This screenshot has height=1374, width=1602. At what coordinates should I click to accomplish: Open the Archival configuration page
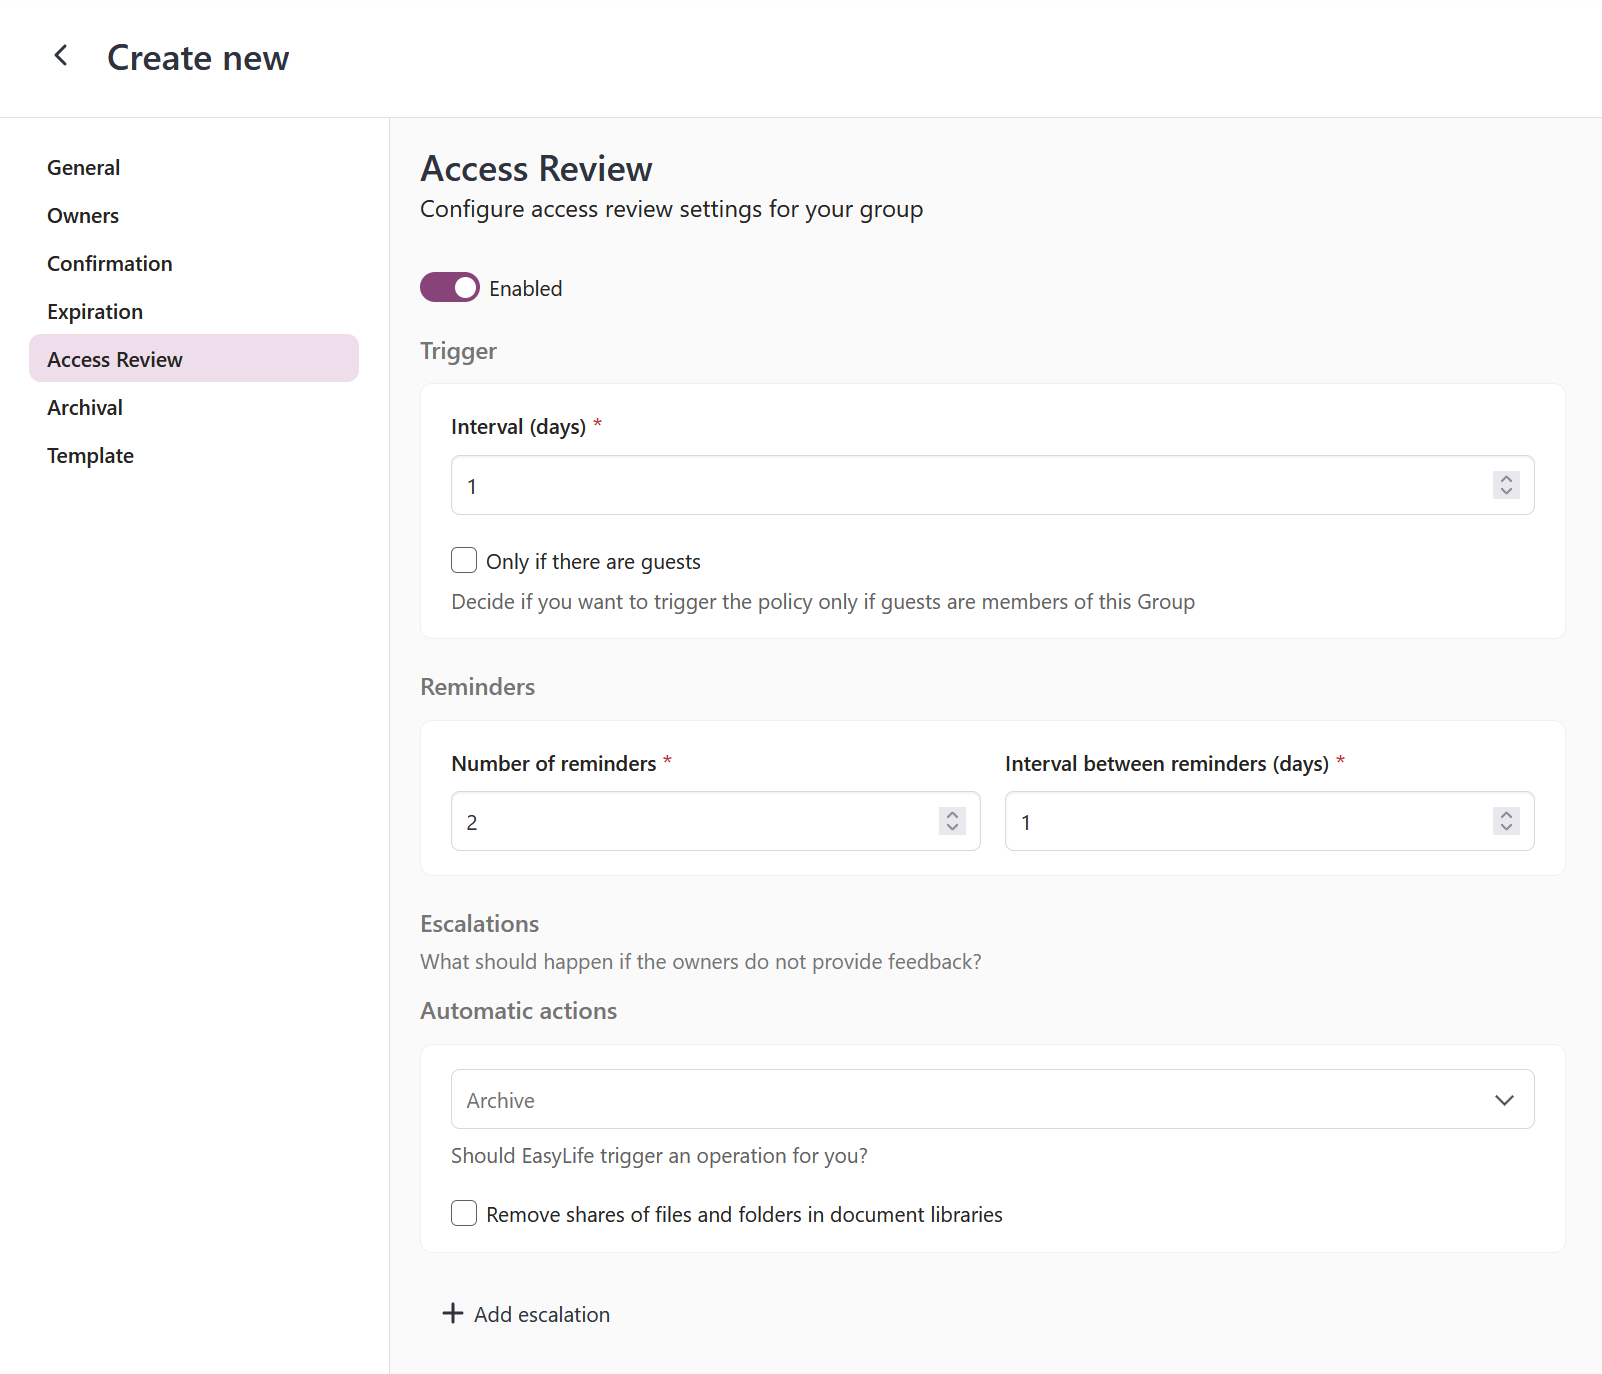coord(84,407)
